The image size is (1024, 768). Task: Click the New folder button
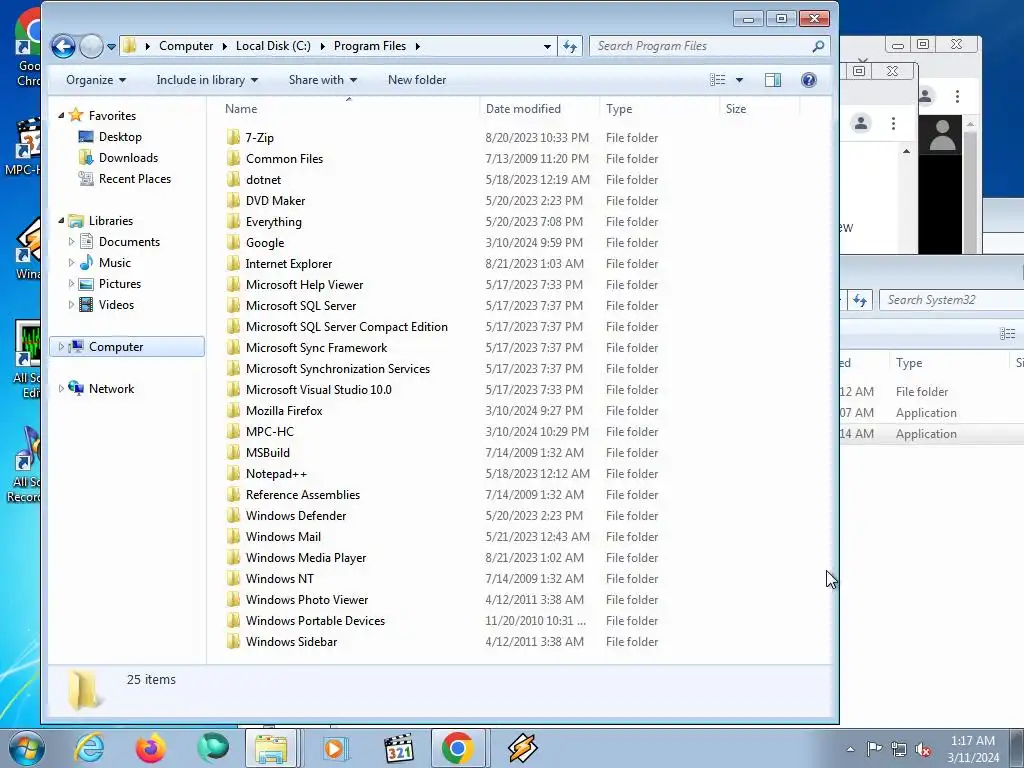pyautogui.click(x=417, y=80)
